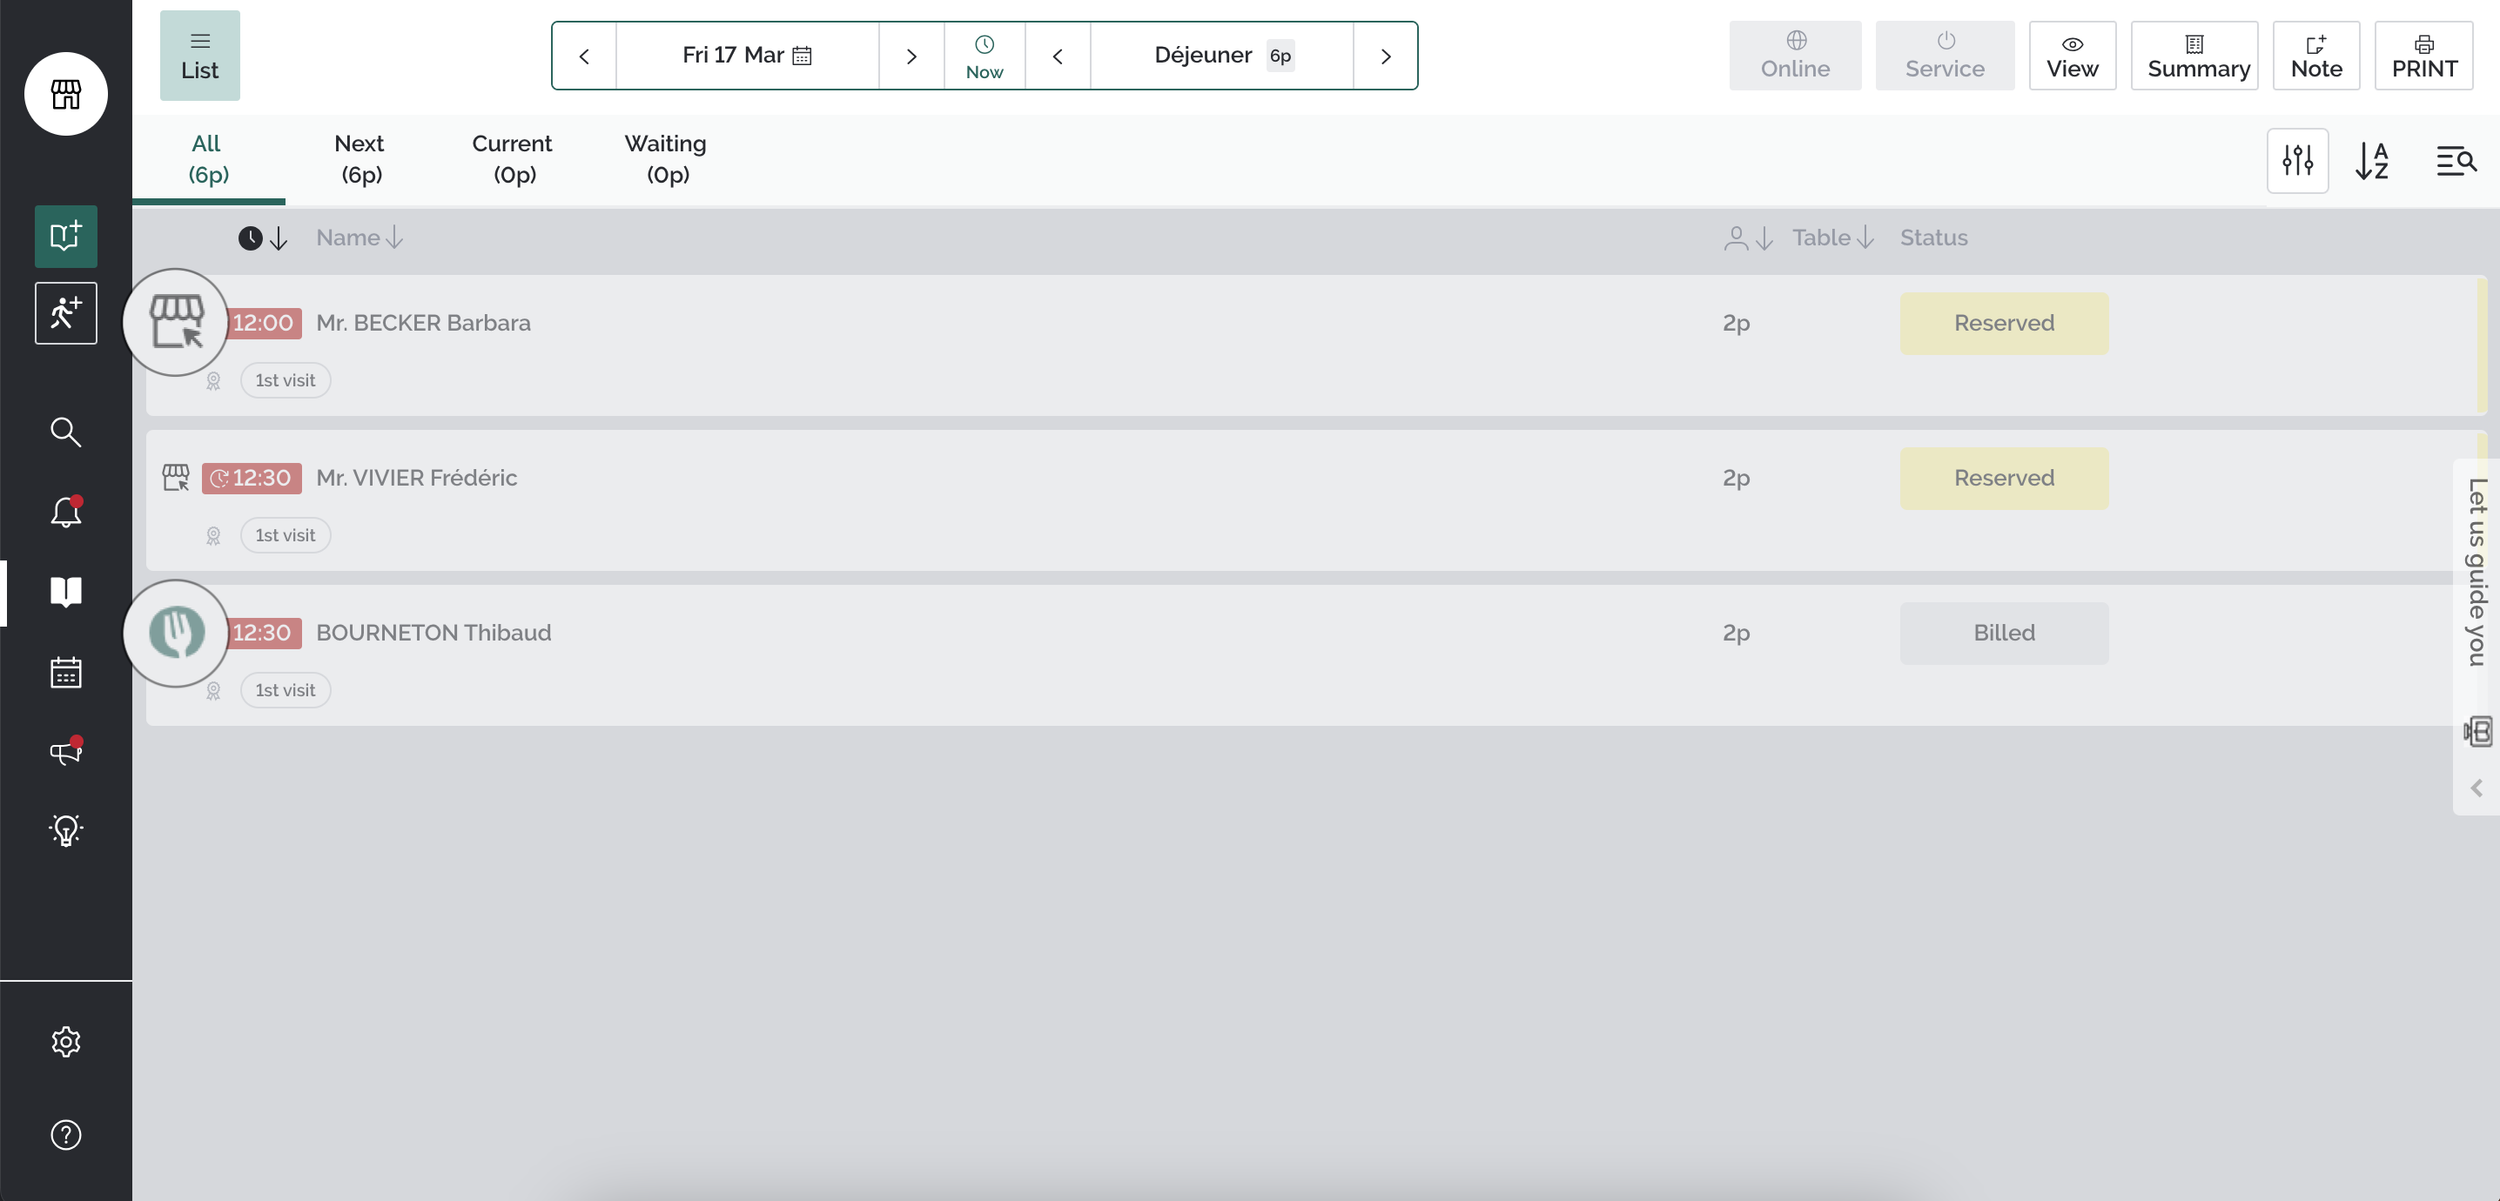Open the suggestions lightbulb
The height and width of the screenshot is (1201, 2500).
point(64,830)
